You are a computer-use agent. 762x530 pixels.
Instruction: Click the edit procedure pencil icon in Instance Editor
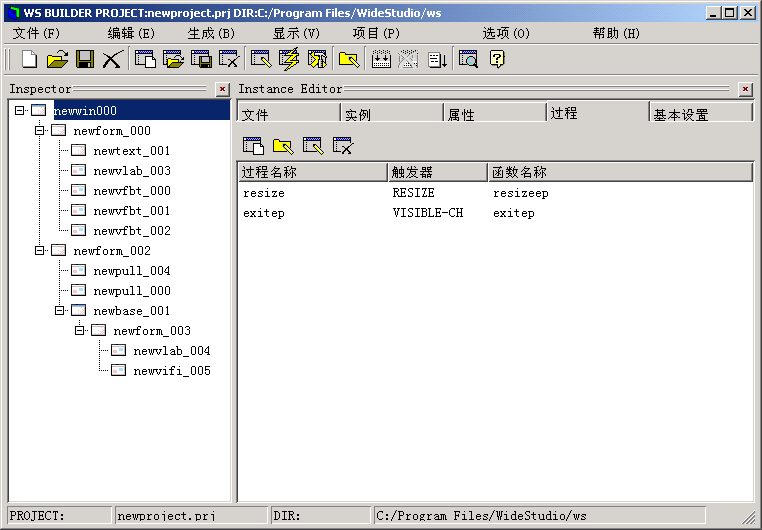point(313,145)
